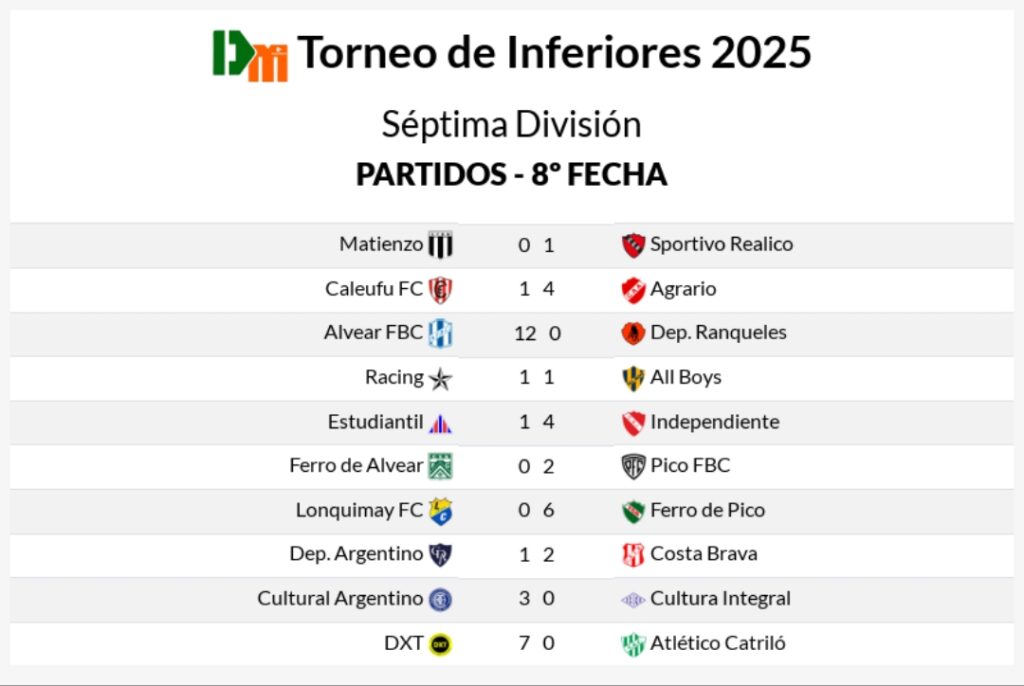Screen dimensions: 1024x686
Task: Select the Alvear FBC club badge
Action: coord(440,333)
